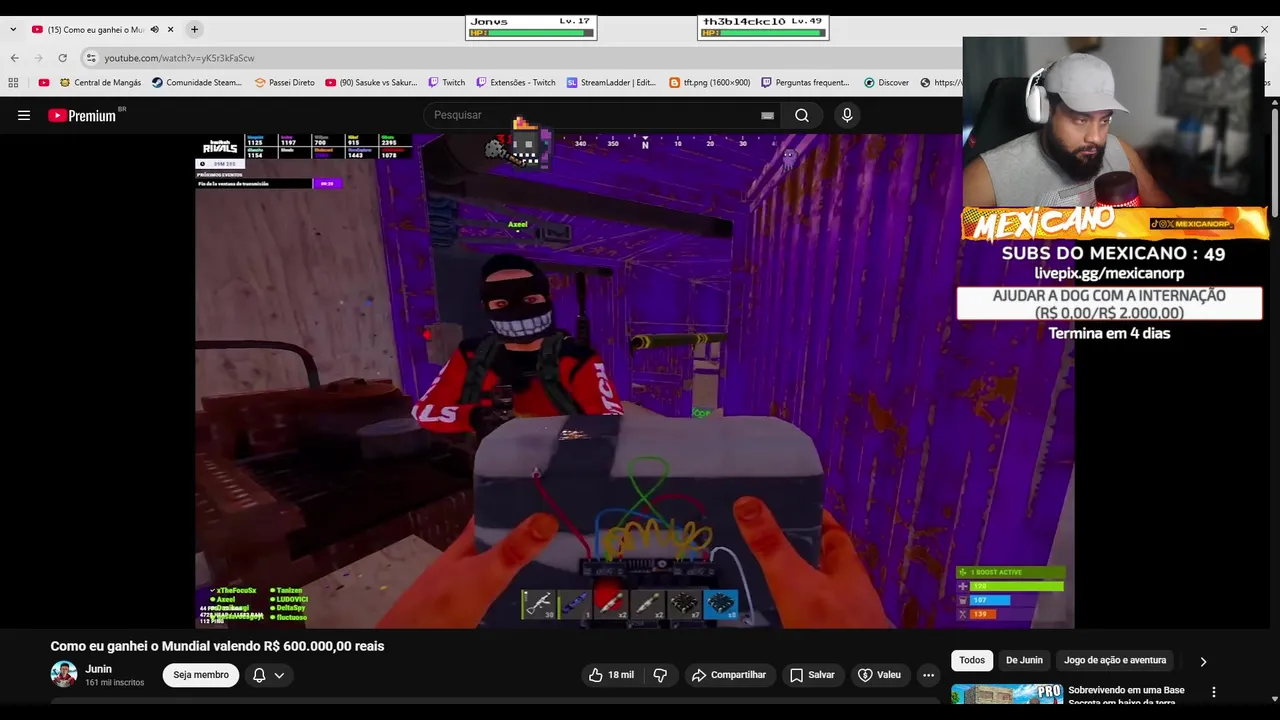Minimize the browser window
This screenshot has width=1280, height=720.
1203,29
